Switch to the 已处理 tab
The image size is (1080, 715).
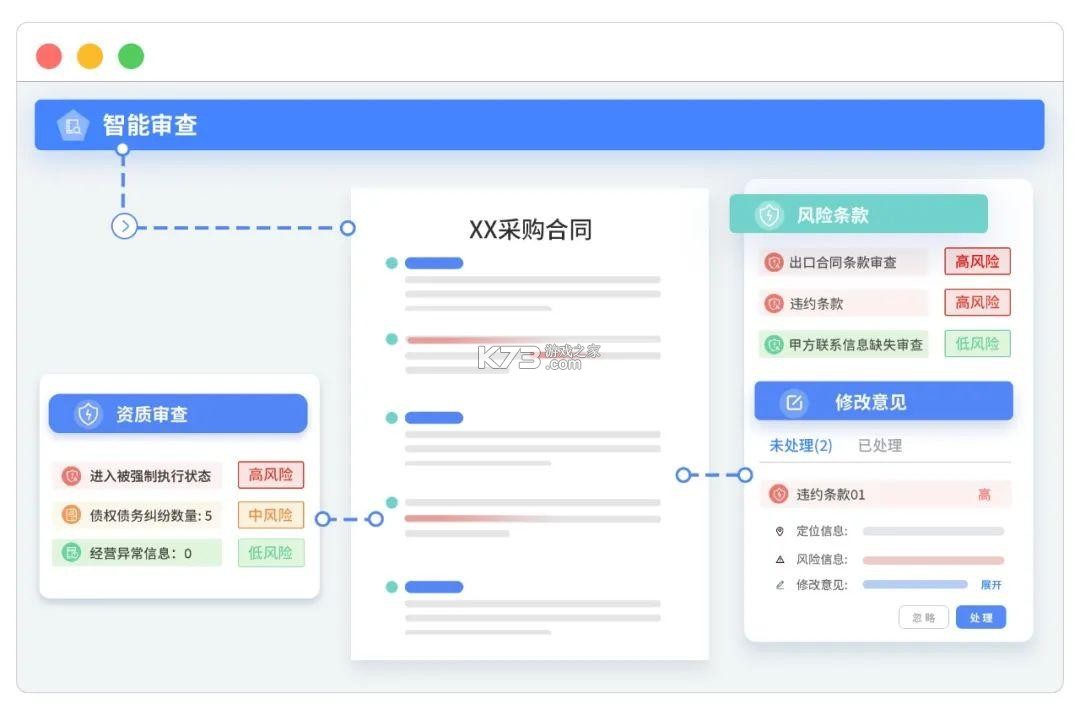(880, 446)
